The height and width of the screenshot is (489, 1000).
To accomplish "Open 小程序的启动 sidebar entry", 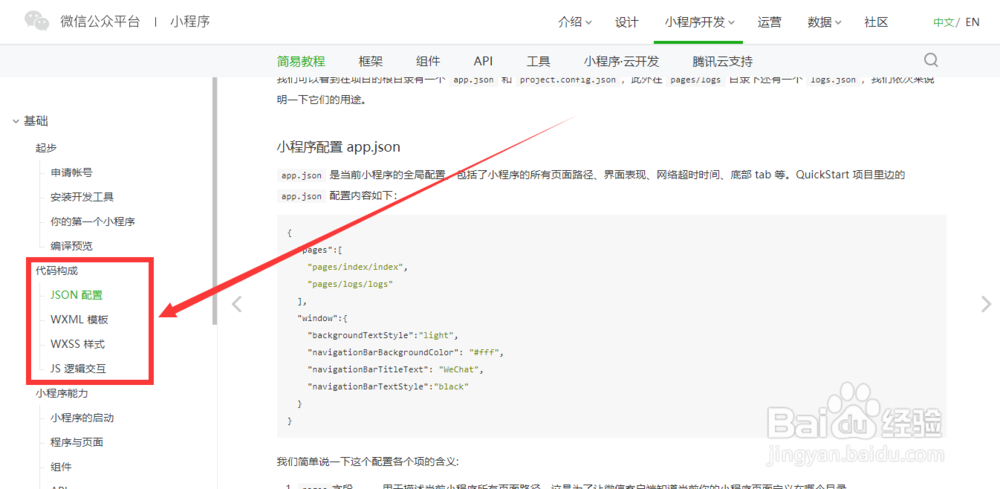I will click(x=82, y=418).
